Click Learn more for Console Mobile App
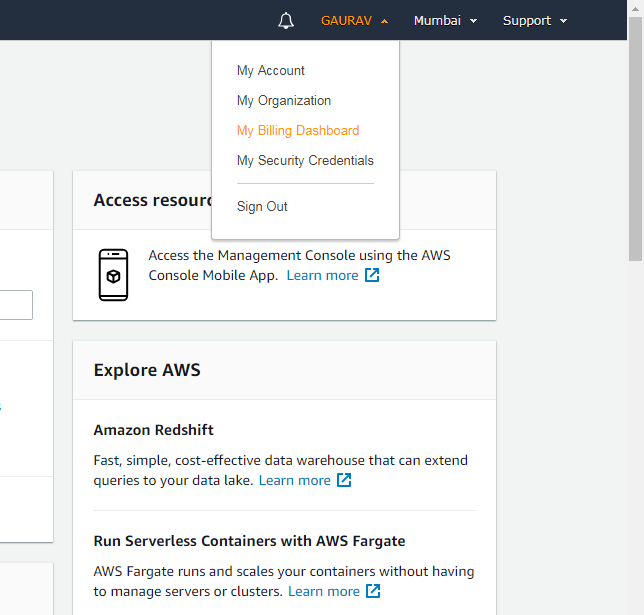This screenshot has width=644, height=615. pos(322,275)
